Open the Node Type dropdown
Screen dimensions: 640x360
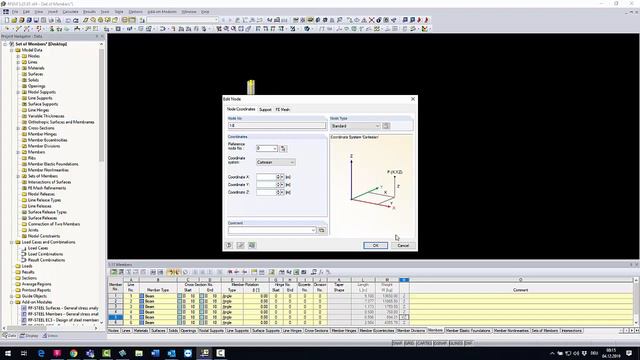point(356,126)
